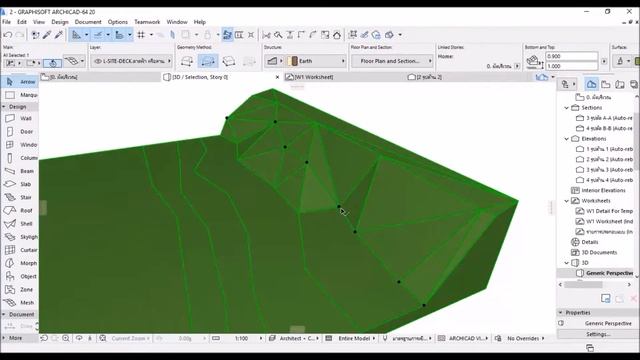This screenshot has height=360, width=640.
Task: Open the View Map in Navigator
Action: tap(606, 84)
